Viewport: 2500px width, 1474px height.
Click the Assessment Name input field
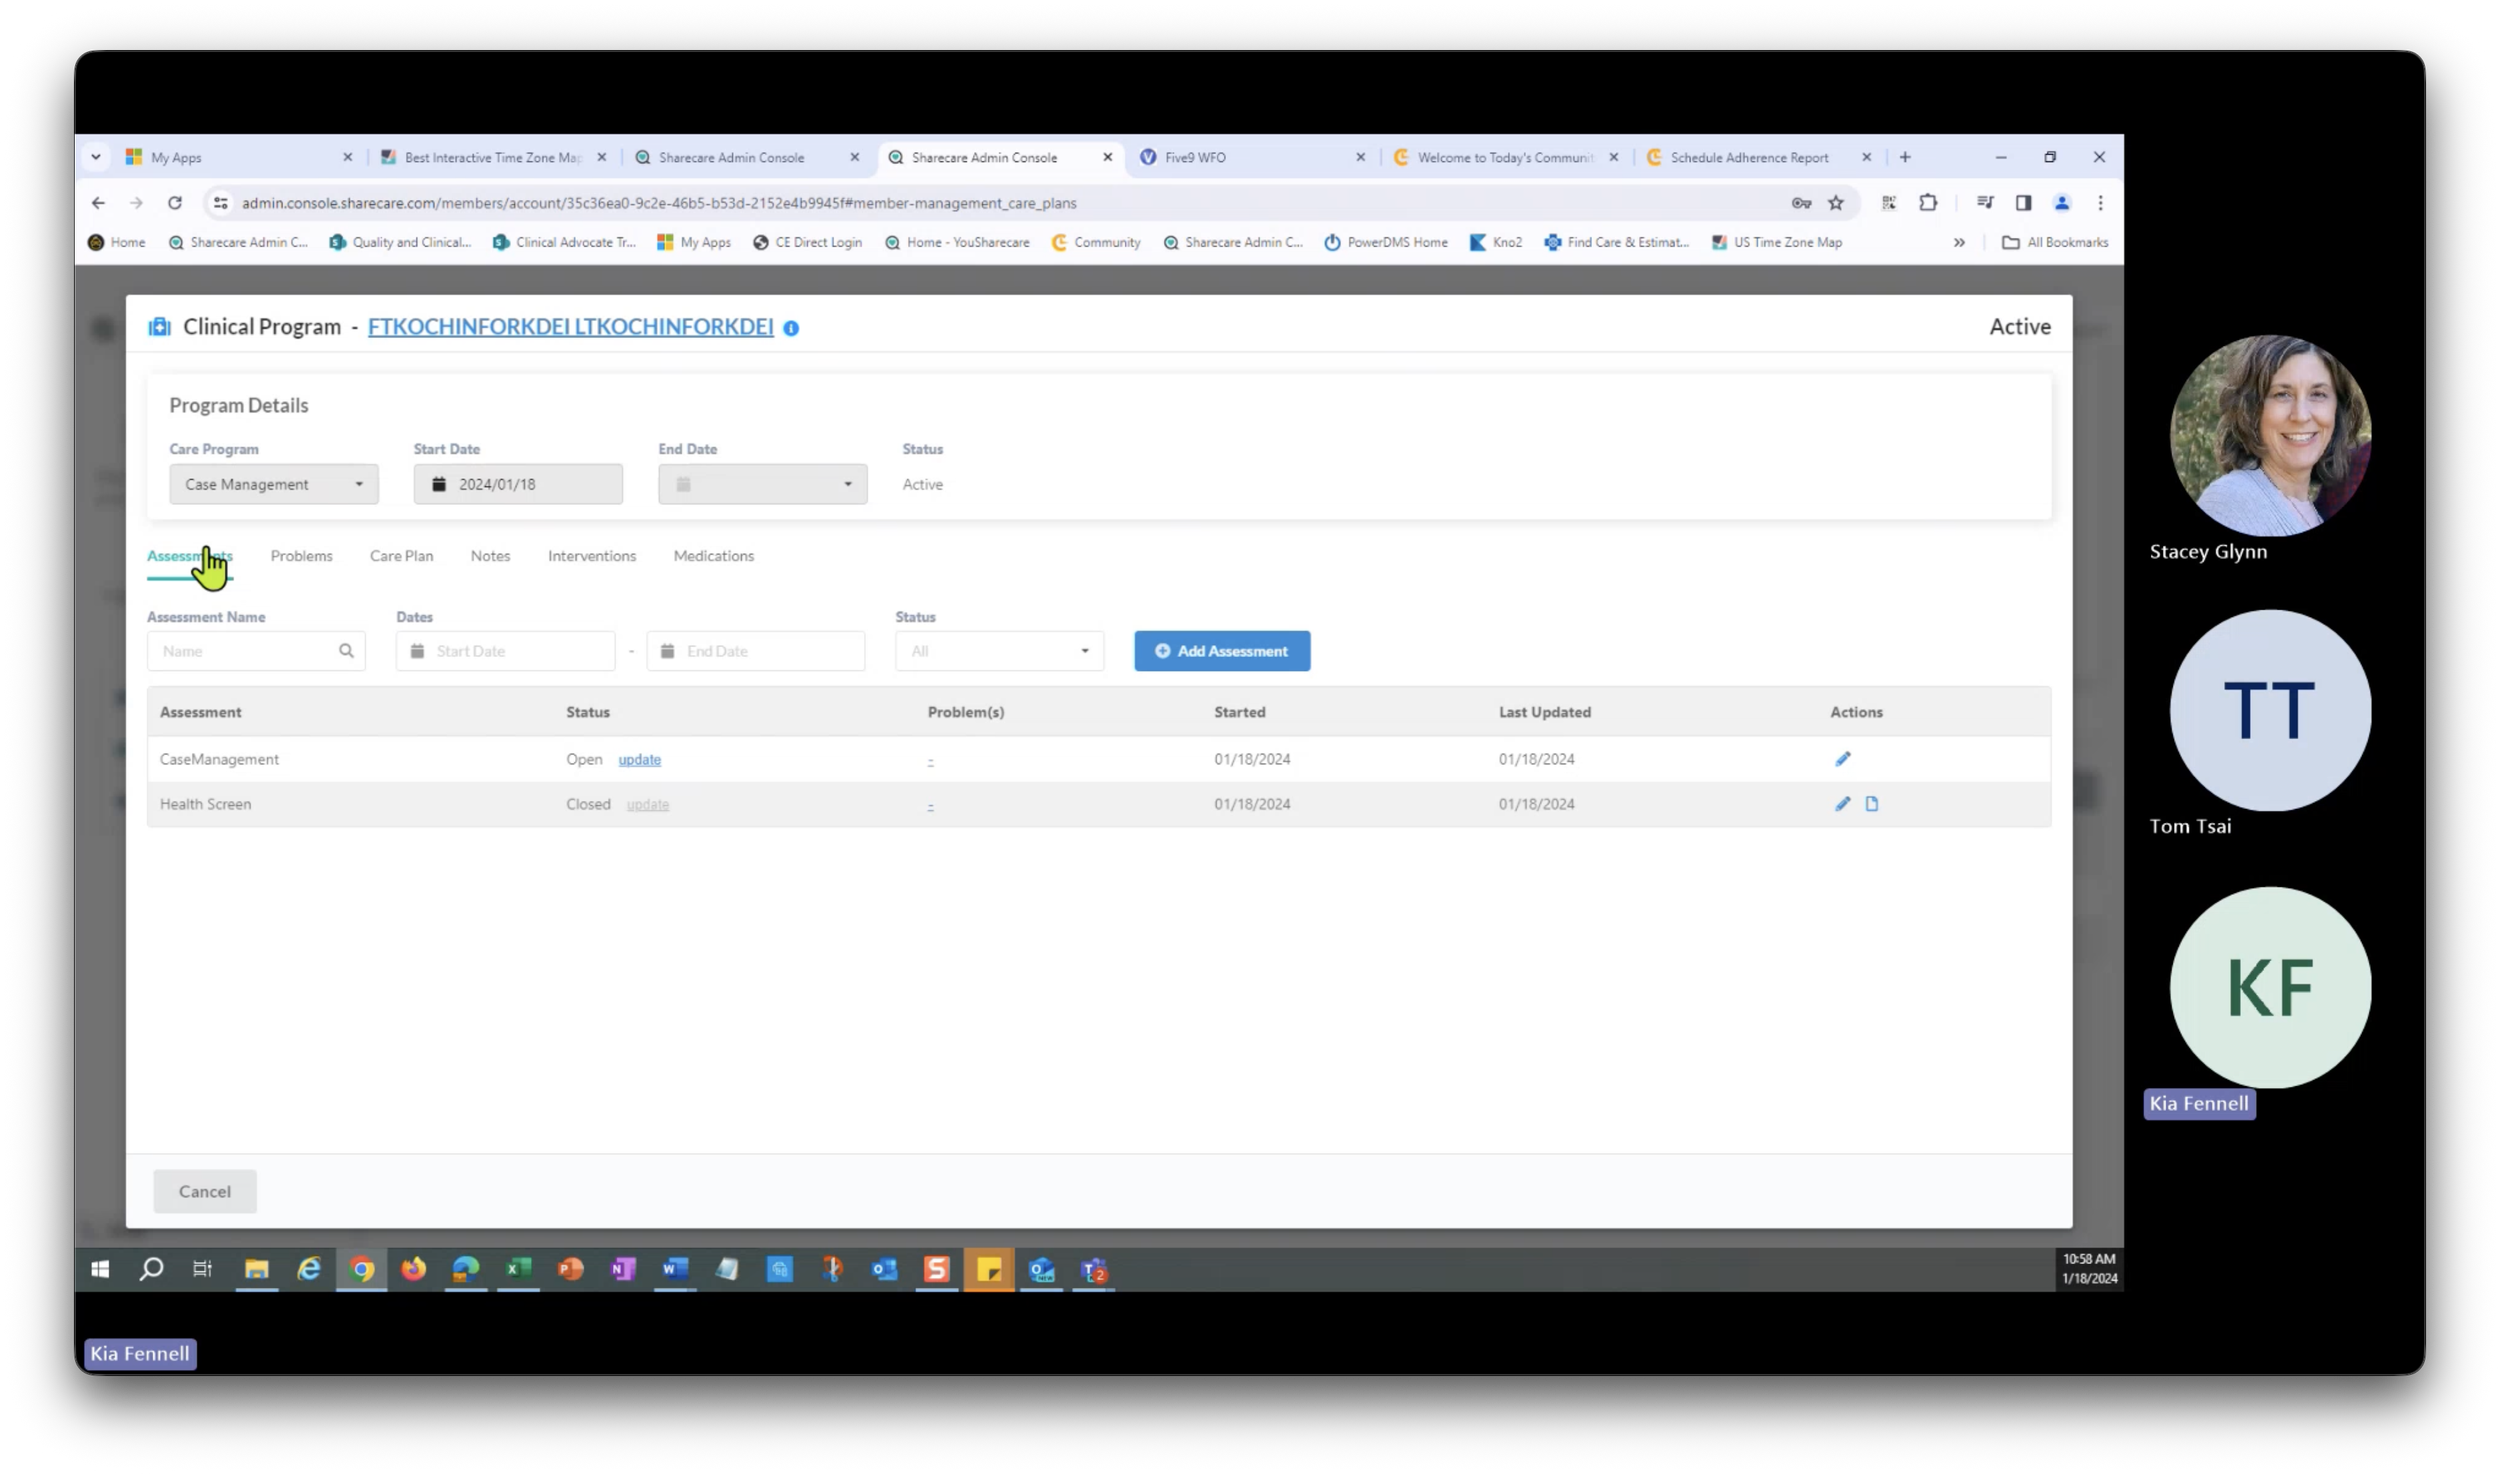(245, 651)
